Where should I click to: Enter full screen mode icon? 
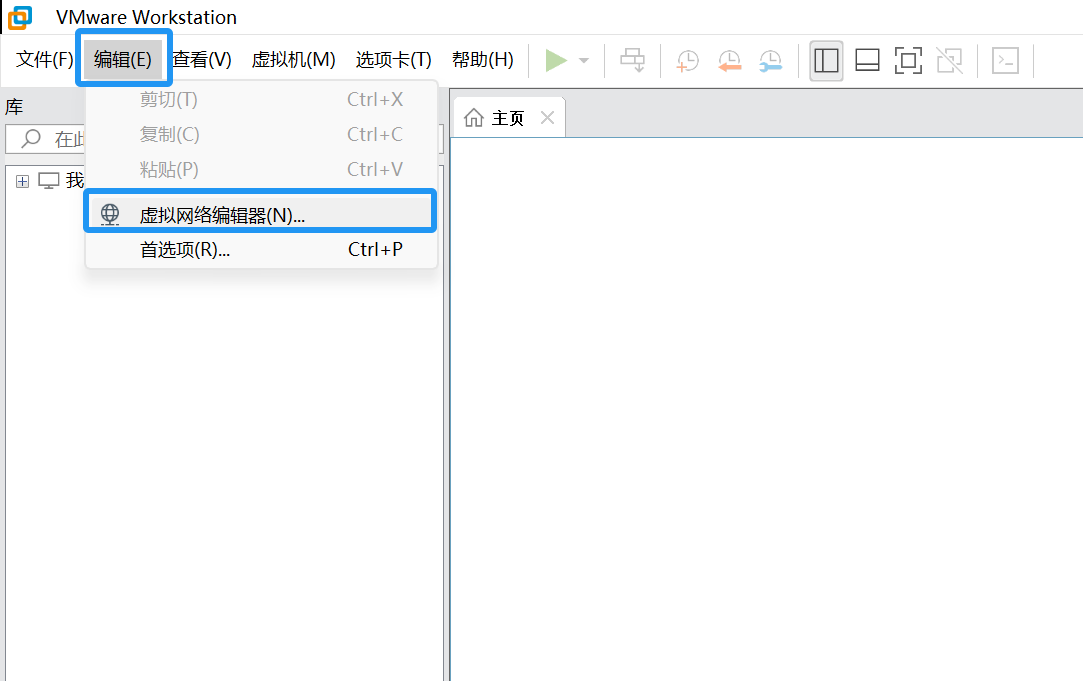(908, 61)
